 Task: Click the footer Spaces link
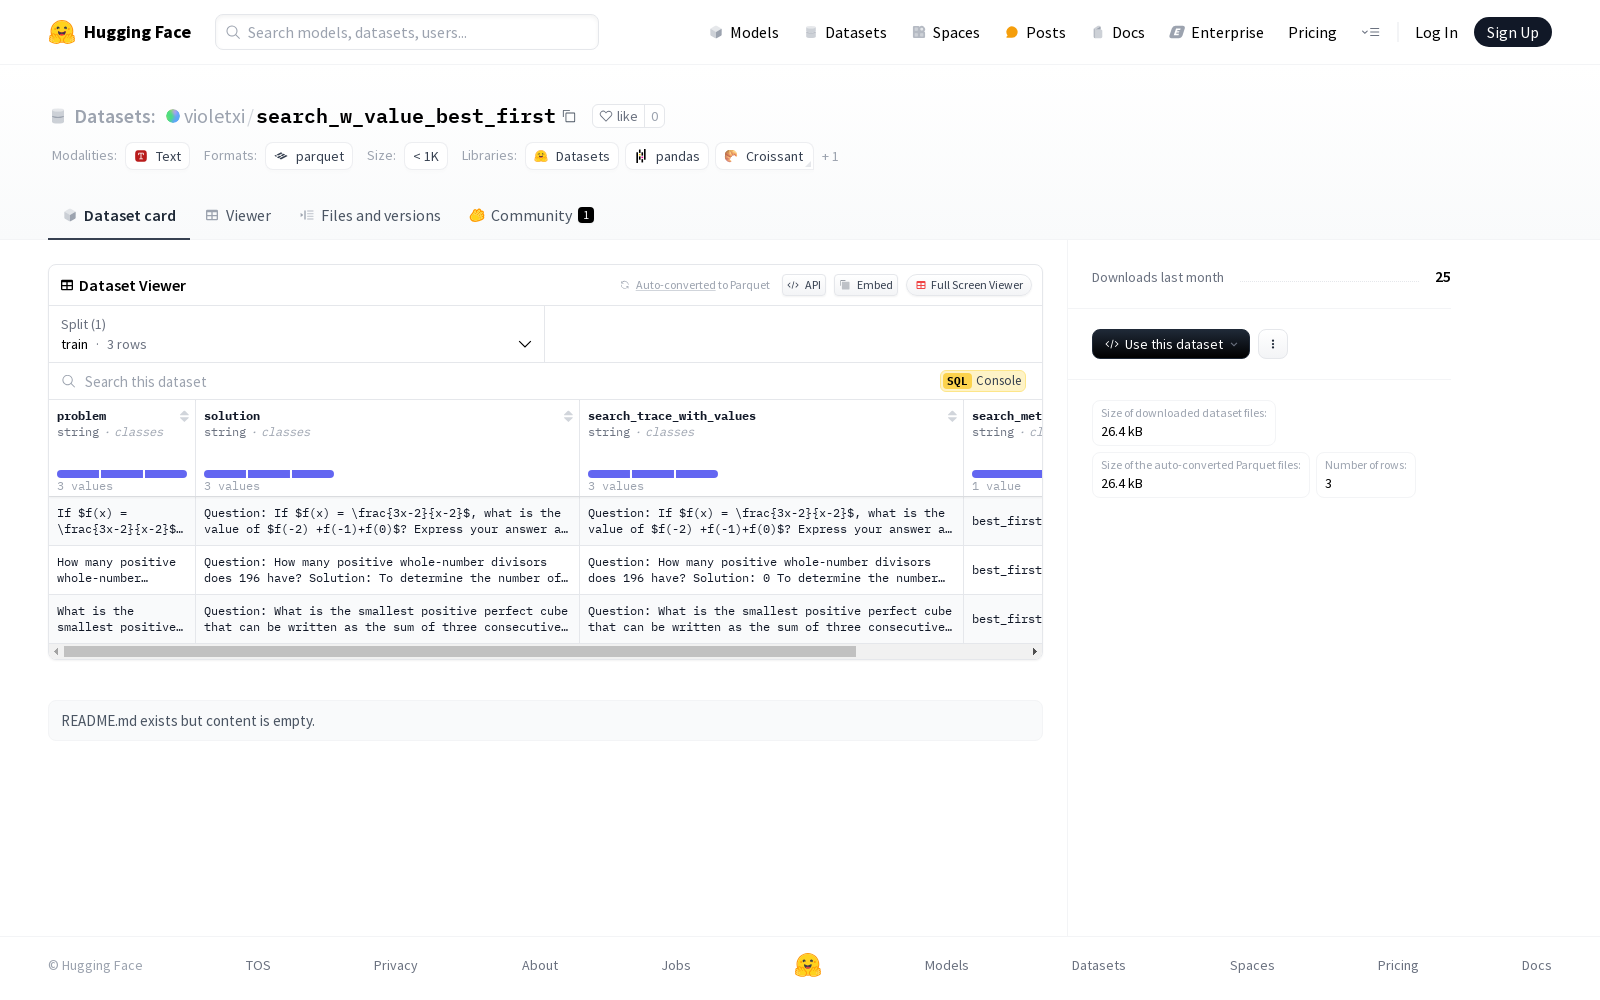[x=1252, y=965]
